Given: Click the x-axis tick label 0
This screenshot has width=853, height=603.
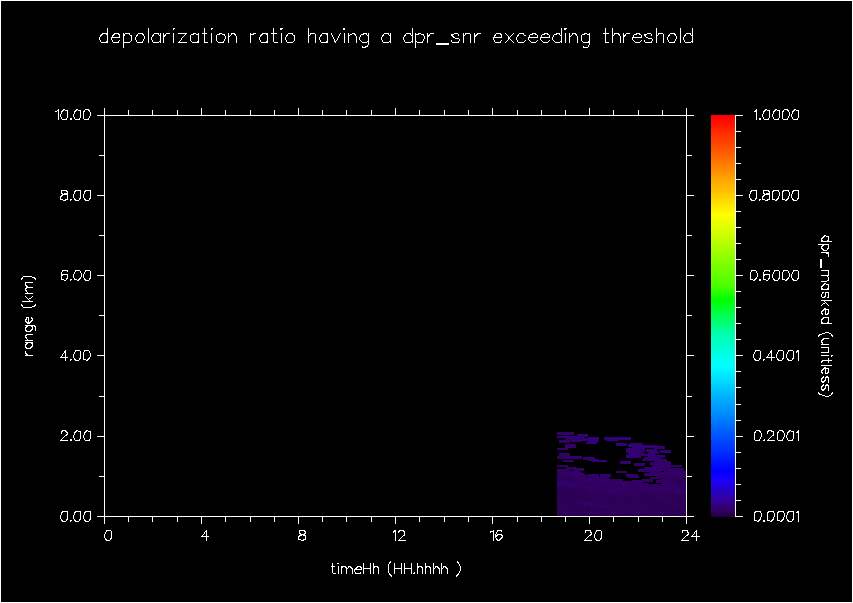Looking at the screenshot, I should [108, 536].
